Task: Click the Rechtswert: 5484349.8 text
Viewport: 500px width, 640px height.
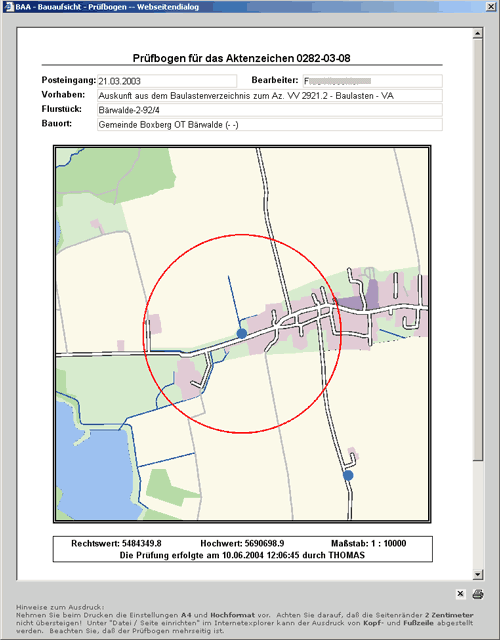Action: pyautogui.click(x=116, y=543)
